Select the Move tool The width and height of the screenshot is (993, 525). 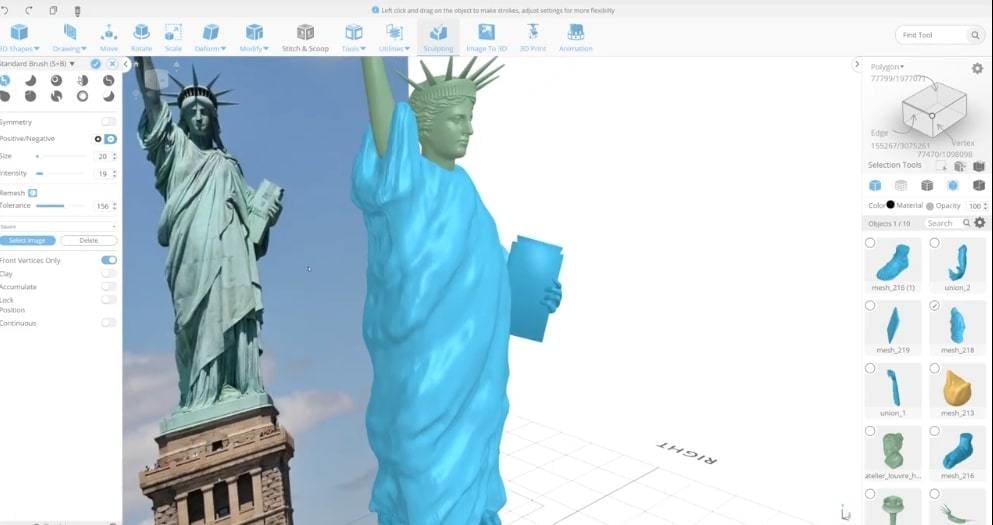108,38
